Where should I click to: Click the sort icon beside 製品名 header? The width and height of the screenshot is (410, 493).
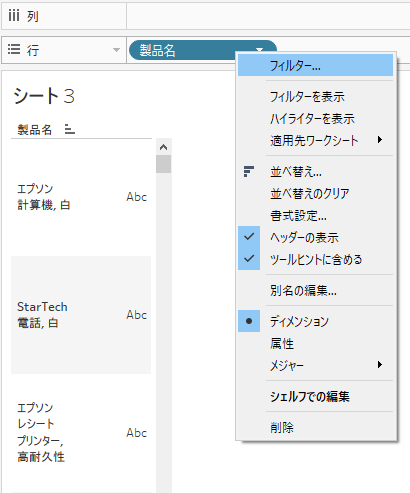click(x=69, y=129)
